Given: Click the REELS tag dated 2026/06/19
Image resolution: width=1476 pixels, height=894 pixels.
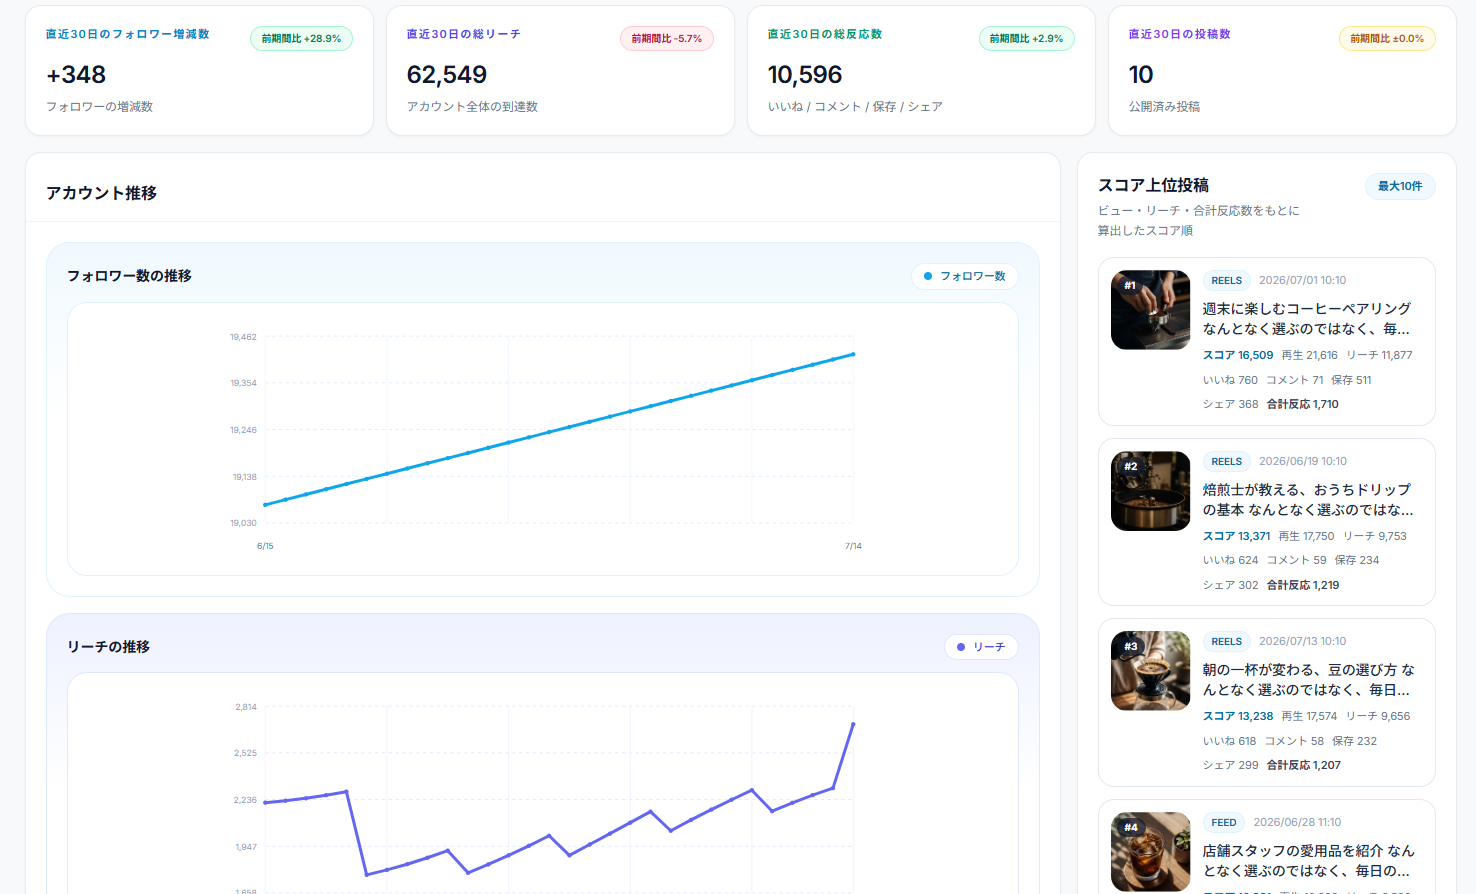Looking at the screenshot, I should 1226,462.
